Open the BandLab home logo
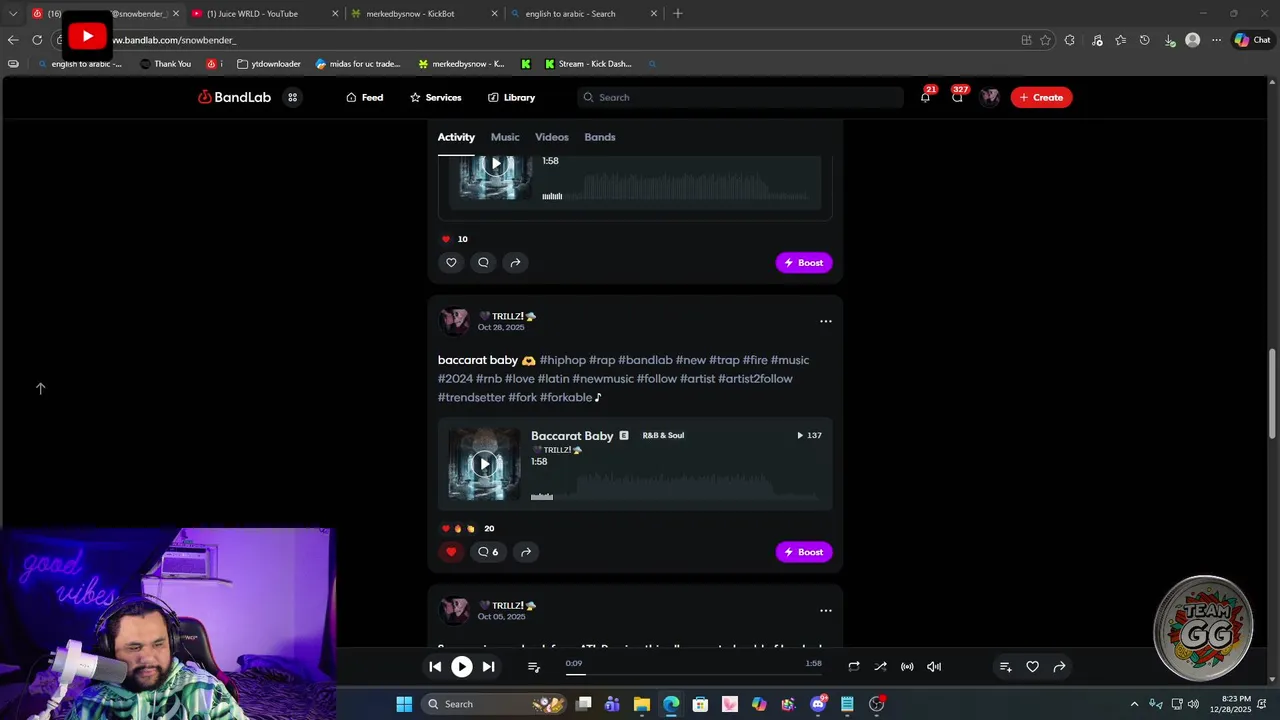The image size is (1280, 720). pyautogui.click(x=234, y=97)
